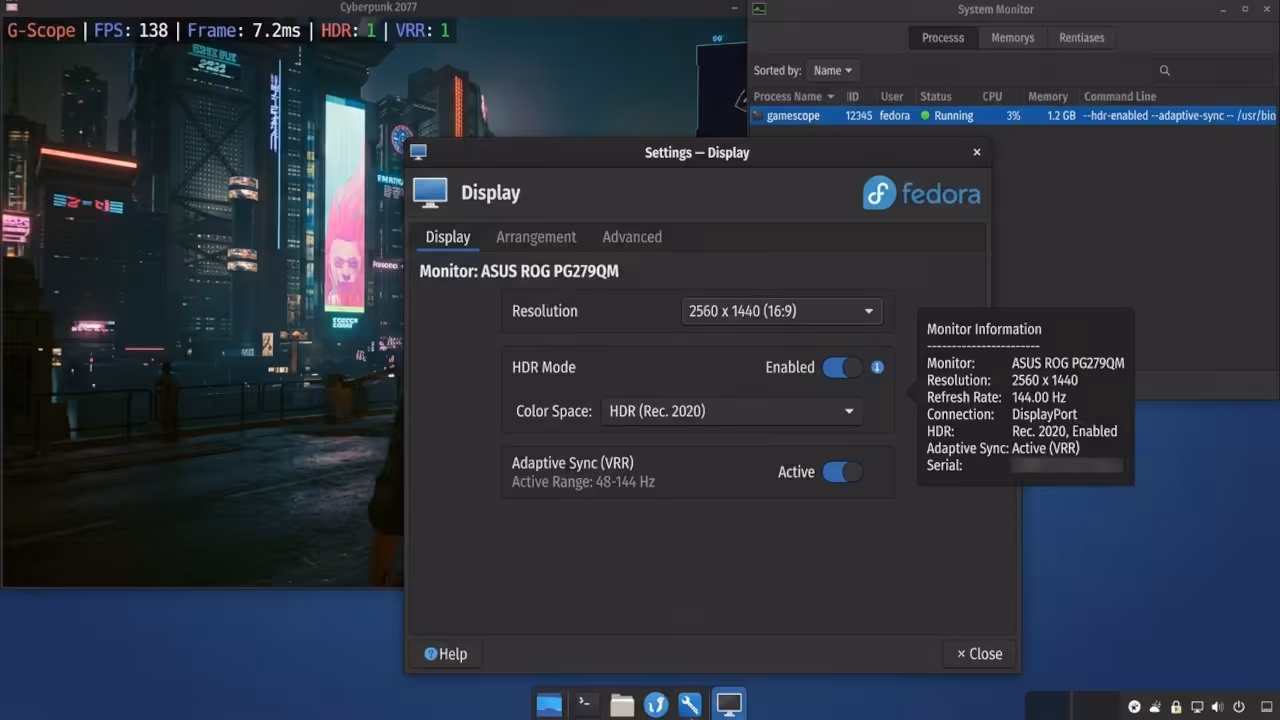The height and width of the screenshot is (720, 1280).
Task: Click the Process Name column sort arrow
Action: pos(830,97)
